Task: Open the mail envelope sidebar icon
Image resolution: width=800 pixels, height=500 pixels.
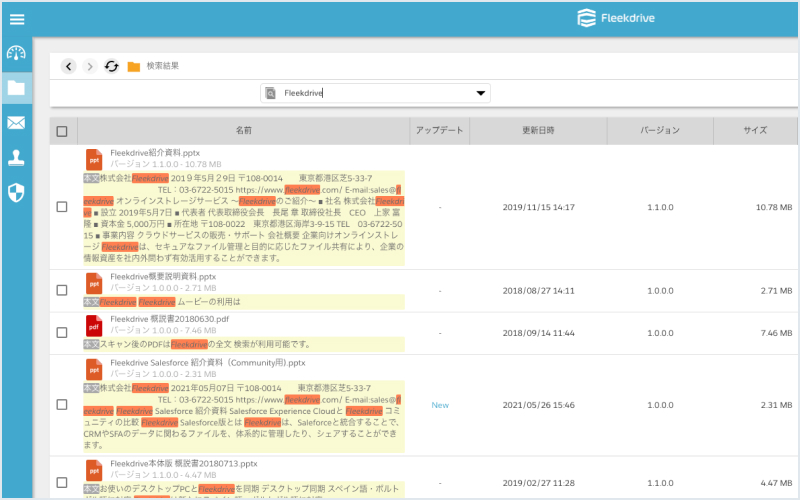Action: (16, 122)
